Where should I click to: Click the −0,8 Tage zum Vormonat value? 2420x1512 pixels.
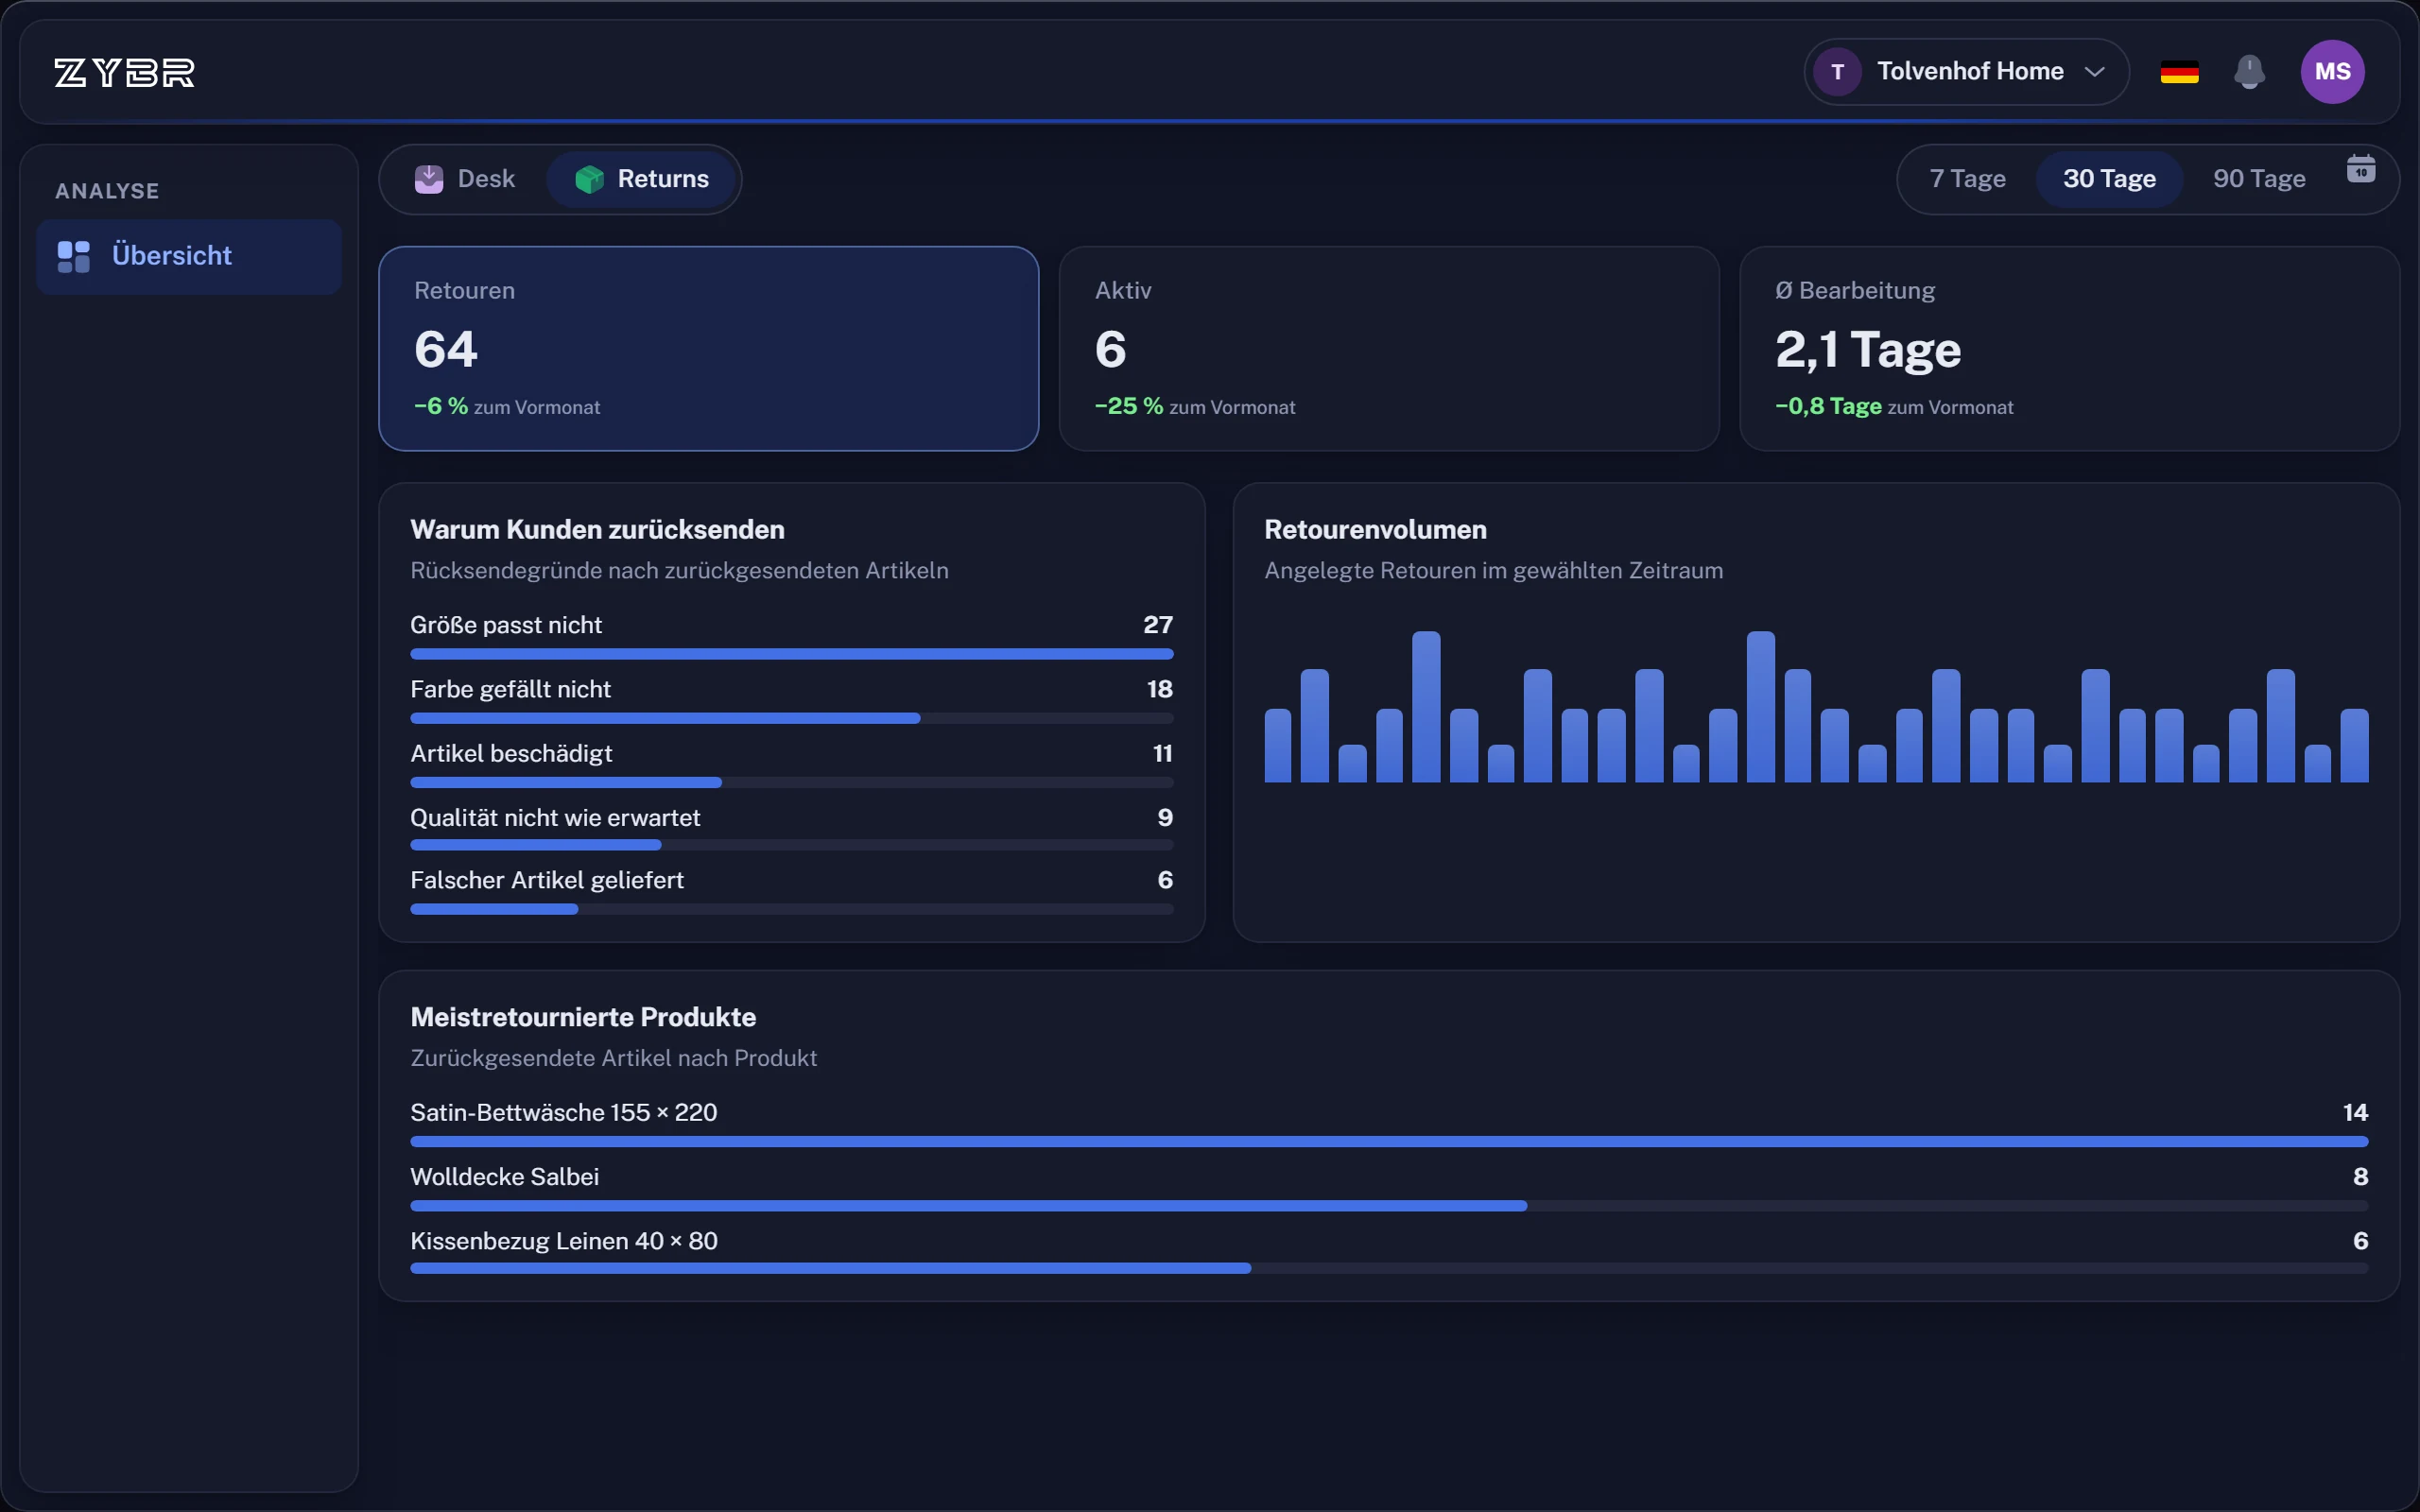click(1894, 406)
